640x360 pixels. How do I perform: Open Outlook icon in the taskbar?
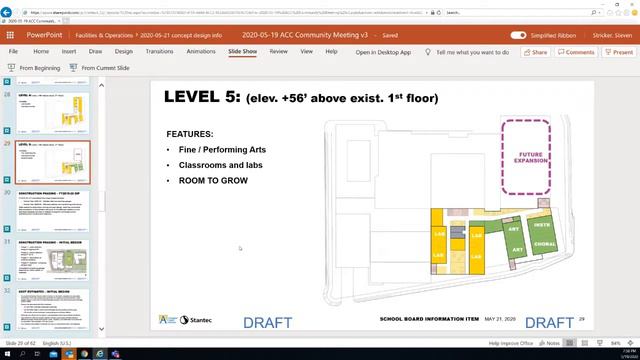[69, 354]
